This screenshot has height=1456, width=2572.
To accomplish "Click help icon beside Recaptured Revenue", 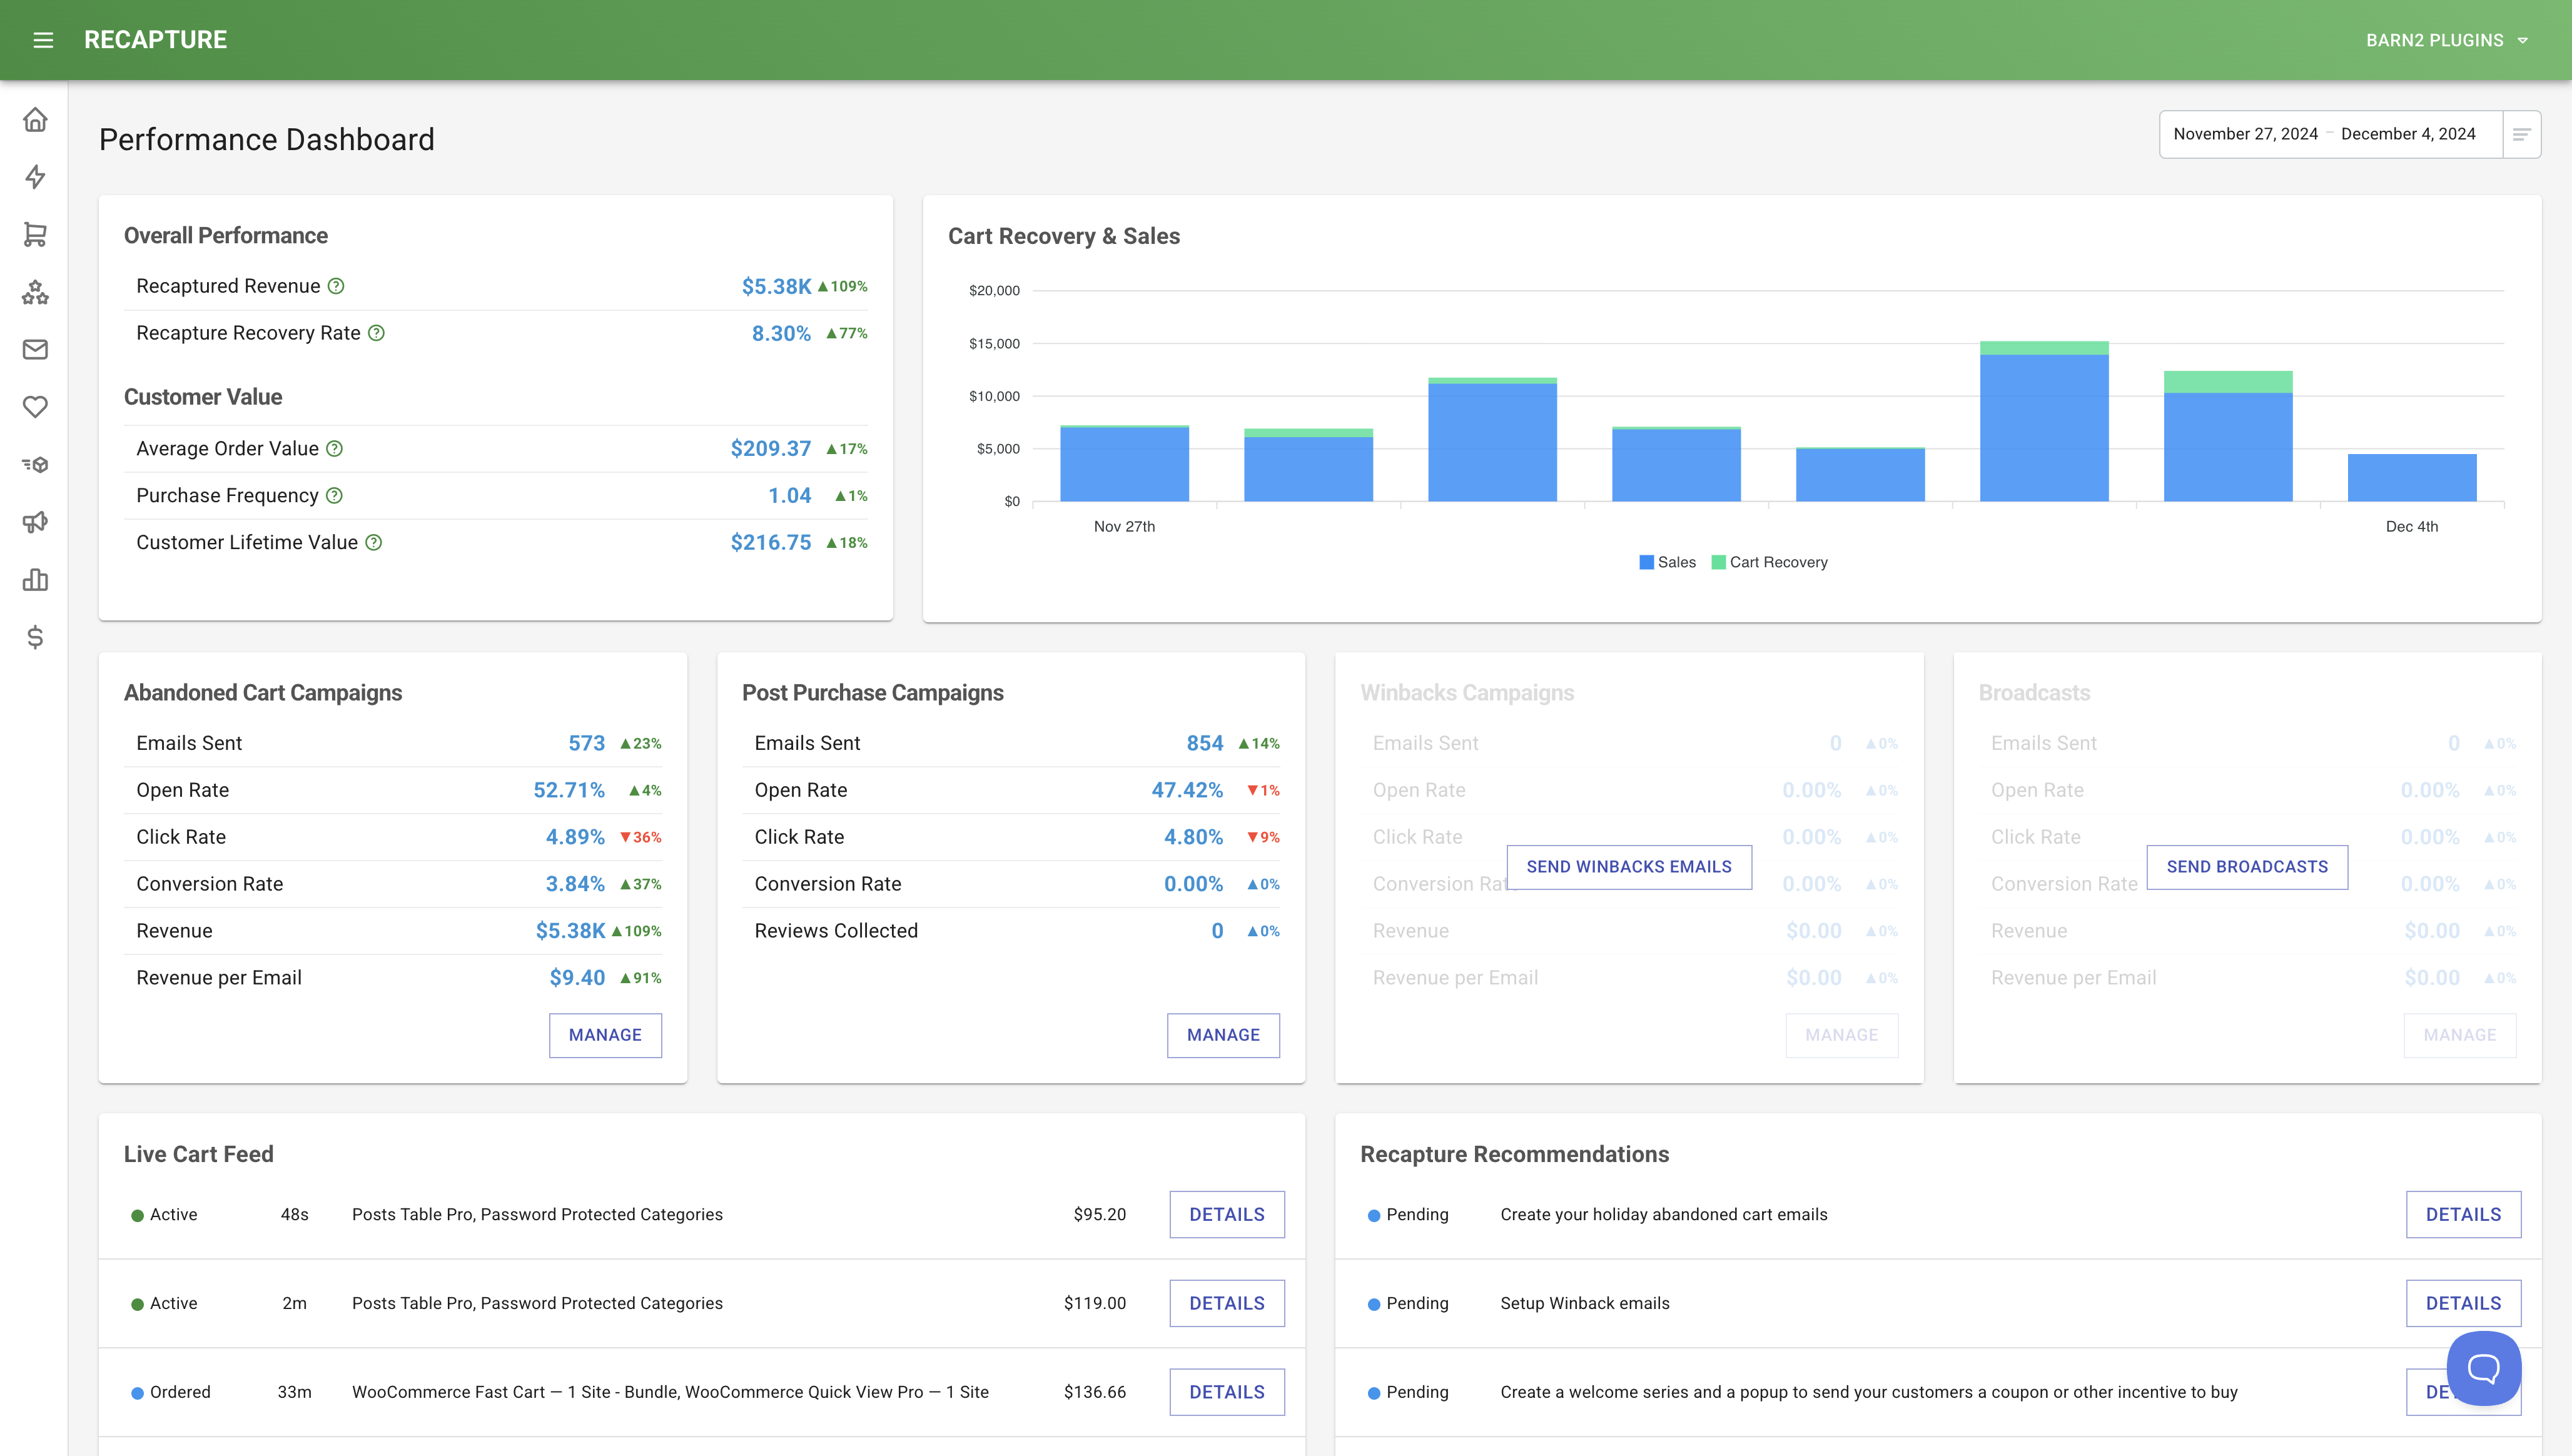I will (337, 286).
